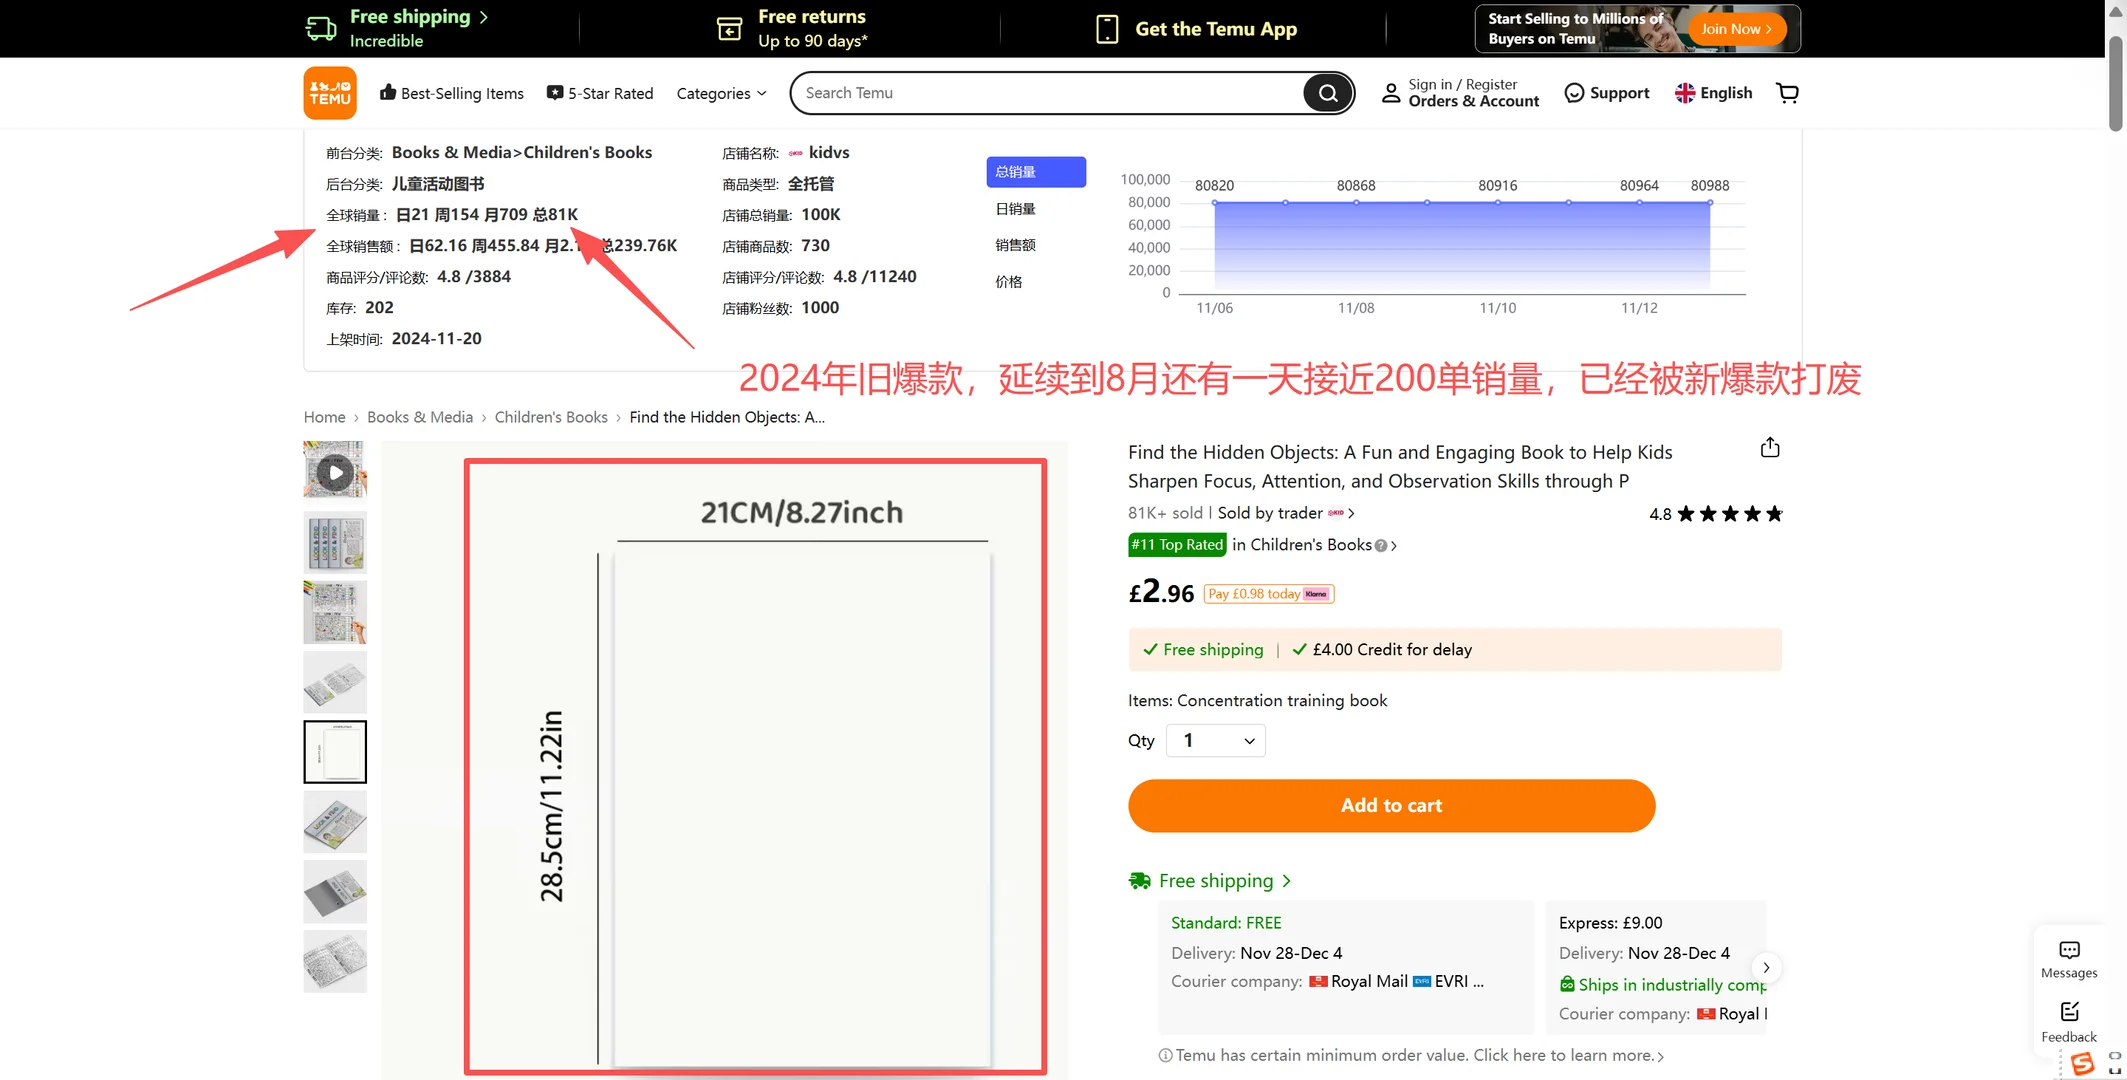2127x1080 pixels.
Task: Click the thumbs-up Best-Selling Items icon
Action: [388, 92]
